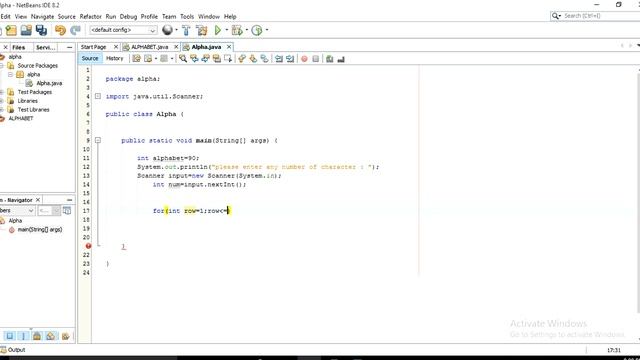Open the Refactor menu

[91, 17]
